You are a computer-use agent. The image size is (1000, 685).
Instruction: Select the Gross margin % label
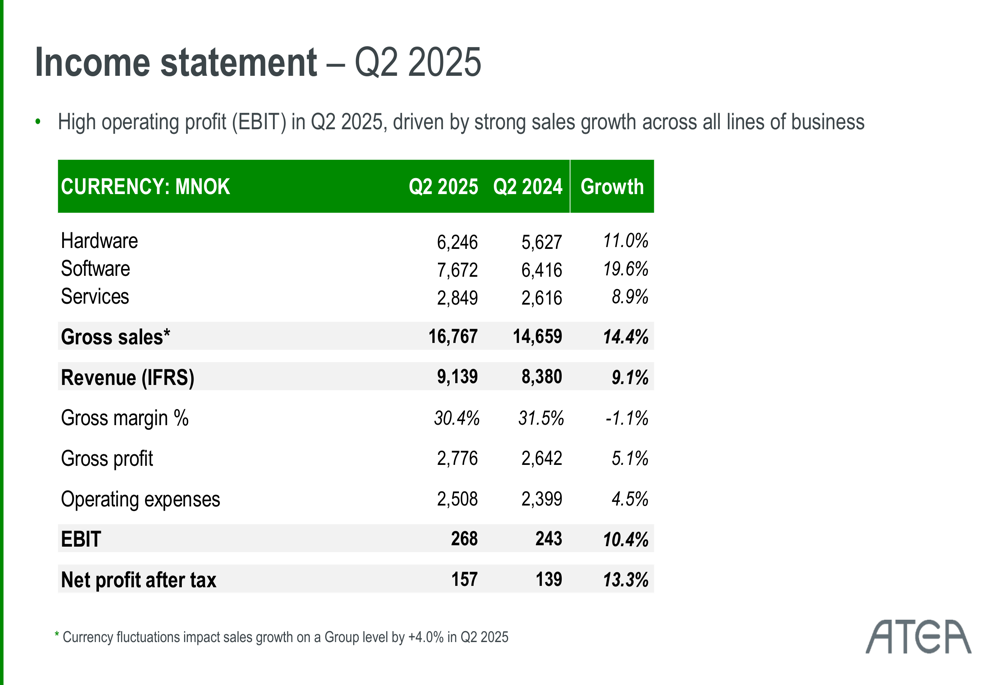coord(125,419)
